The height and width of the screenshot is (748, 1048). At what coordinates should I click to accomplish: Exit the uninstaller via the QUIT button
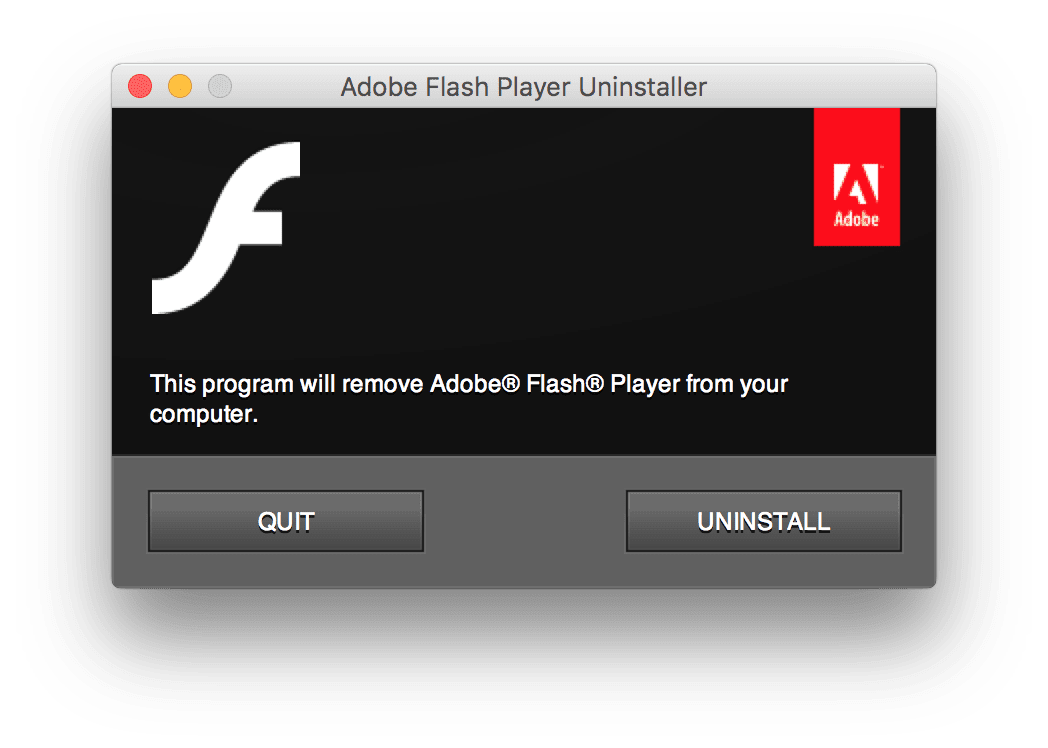point(286,521)
